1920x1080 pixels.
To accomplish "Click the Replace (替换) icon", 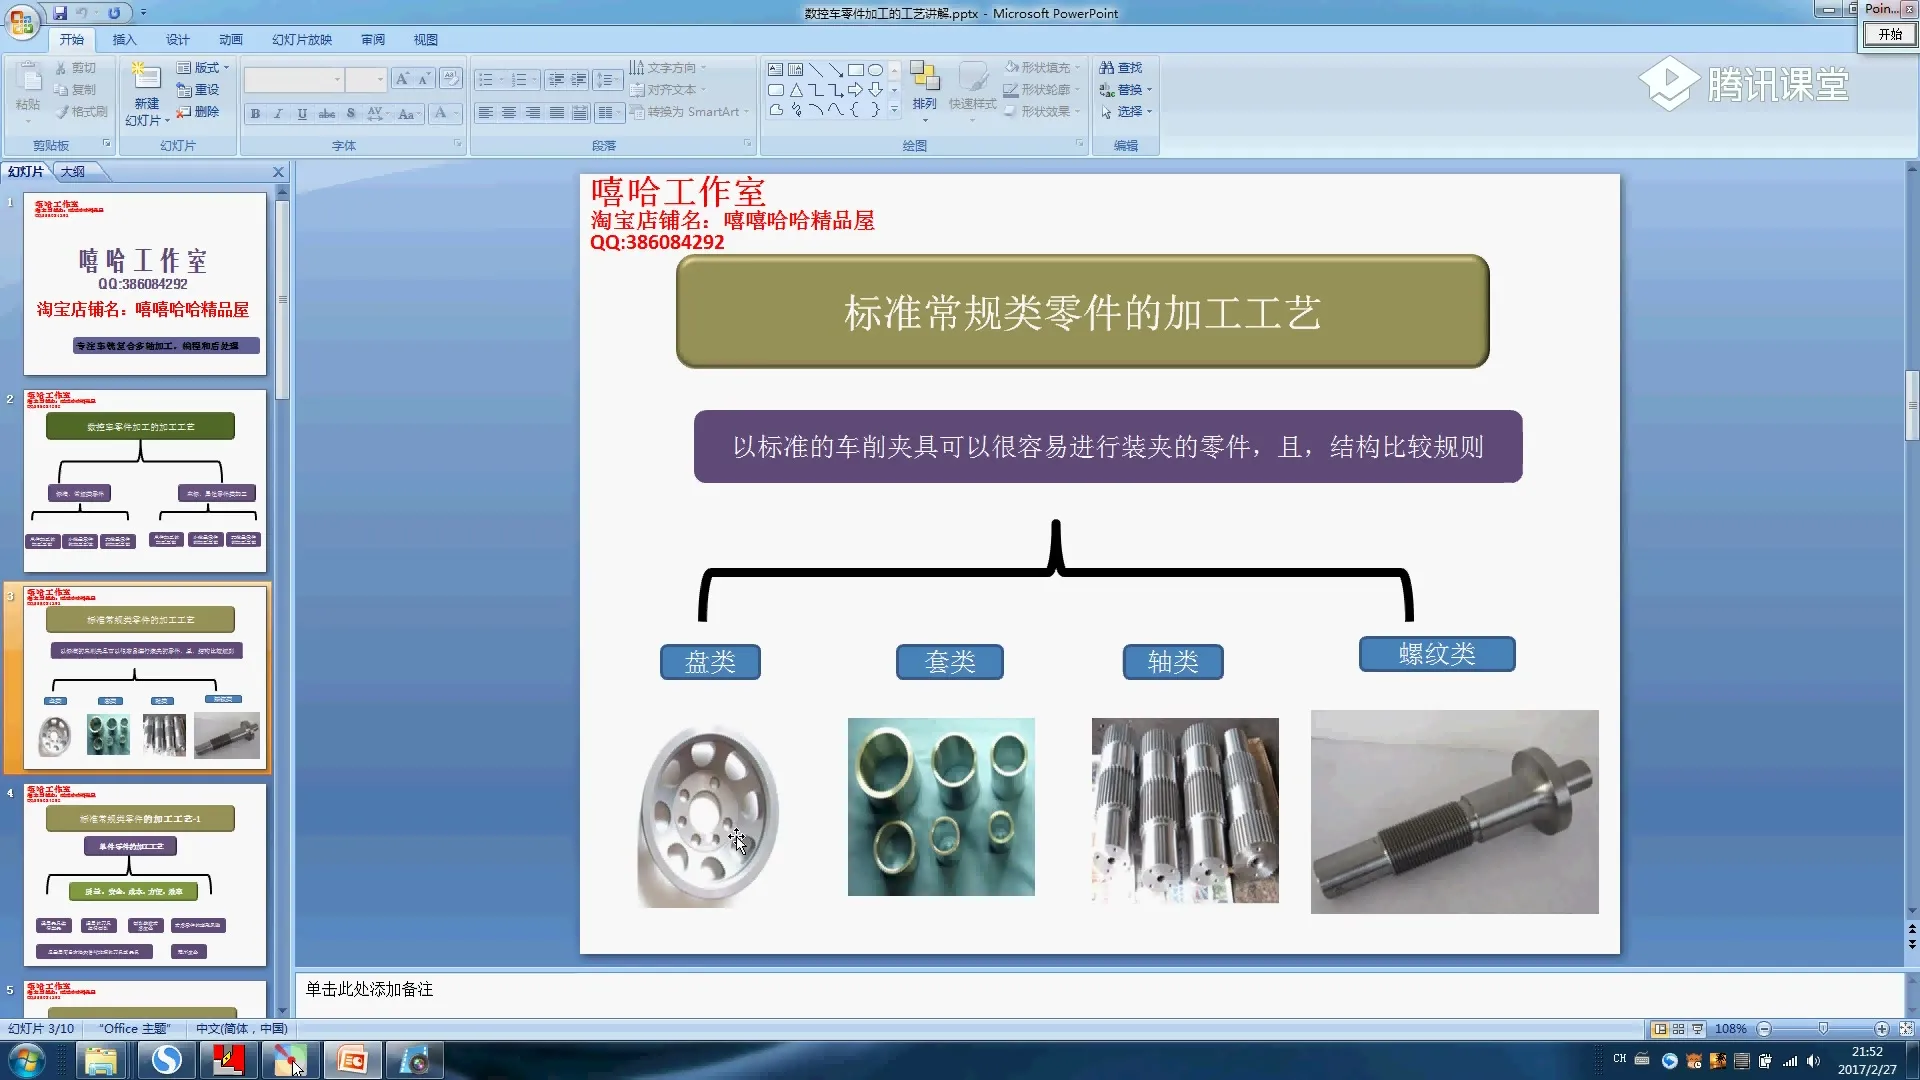I will pyautogui.click(x=1110, y=89).
